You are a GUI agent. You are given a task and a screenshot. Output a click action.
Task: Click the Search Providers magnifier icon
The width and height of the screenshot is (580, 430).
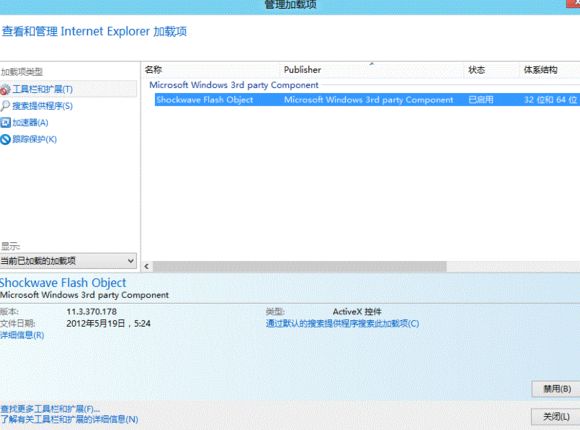point(5,106)
